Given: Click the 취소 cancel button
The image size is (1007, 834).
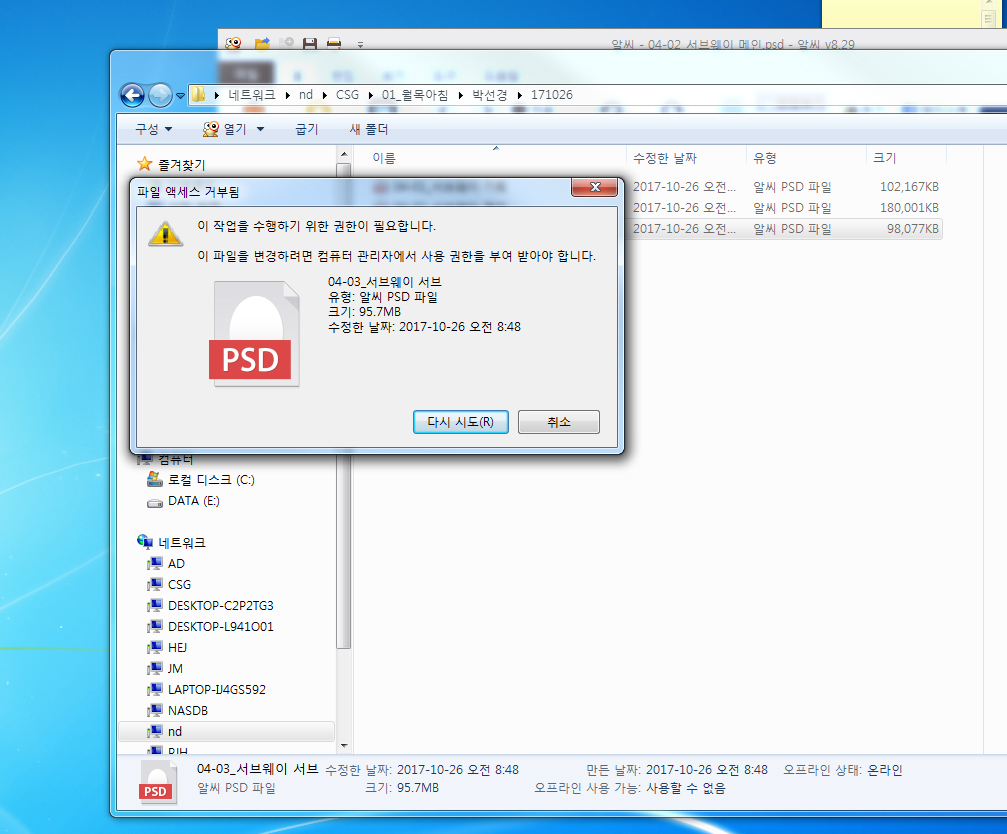Looking at the screenshot, I should click(559, 422).
